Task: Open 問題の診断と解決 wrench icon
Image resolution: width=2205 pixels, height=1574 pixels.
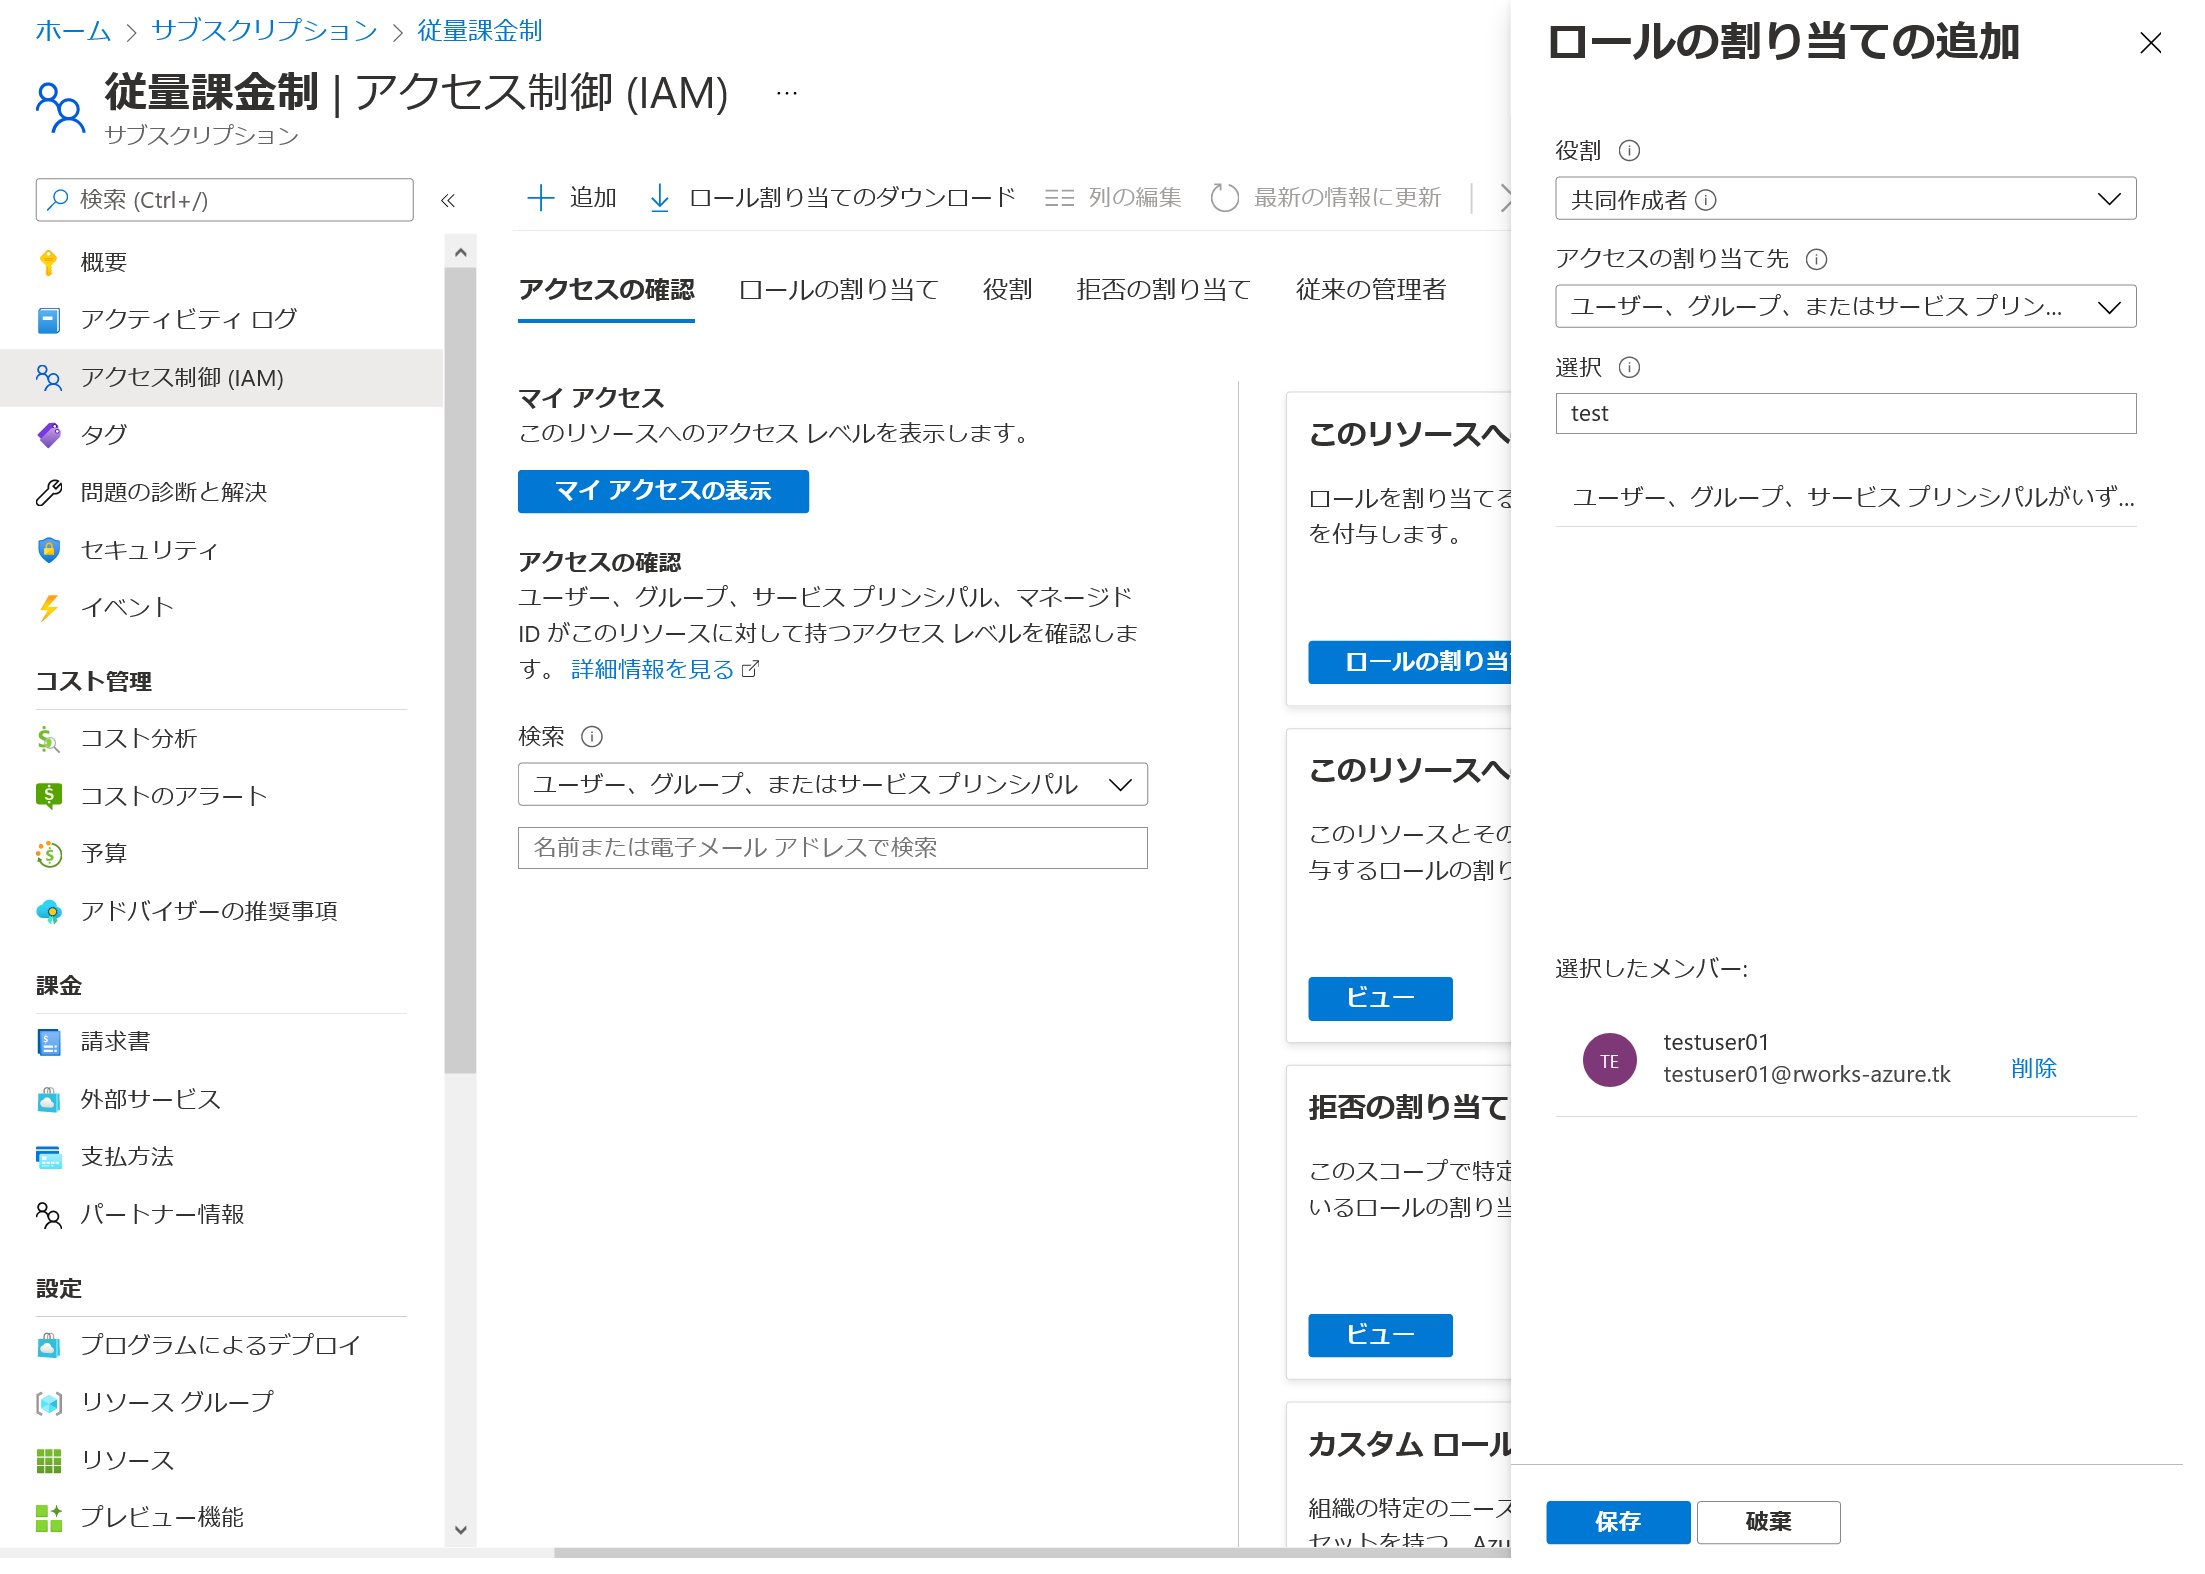Action: [48, 493]
